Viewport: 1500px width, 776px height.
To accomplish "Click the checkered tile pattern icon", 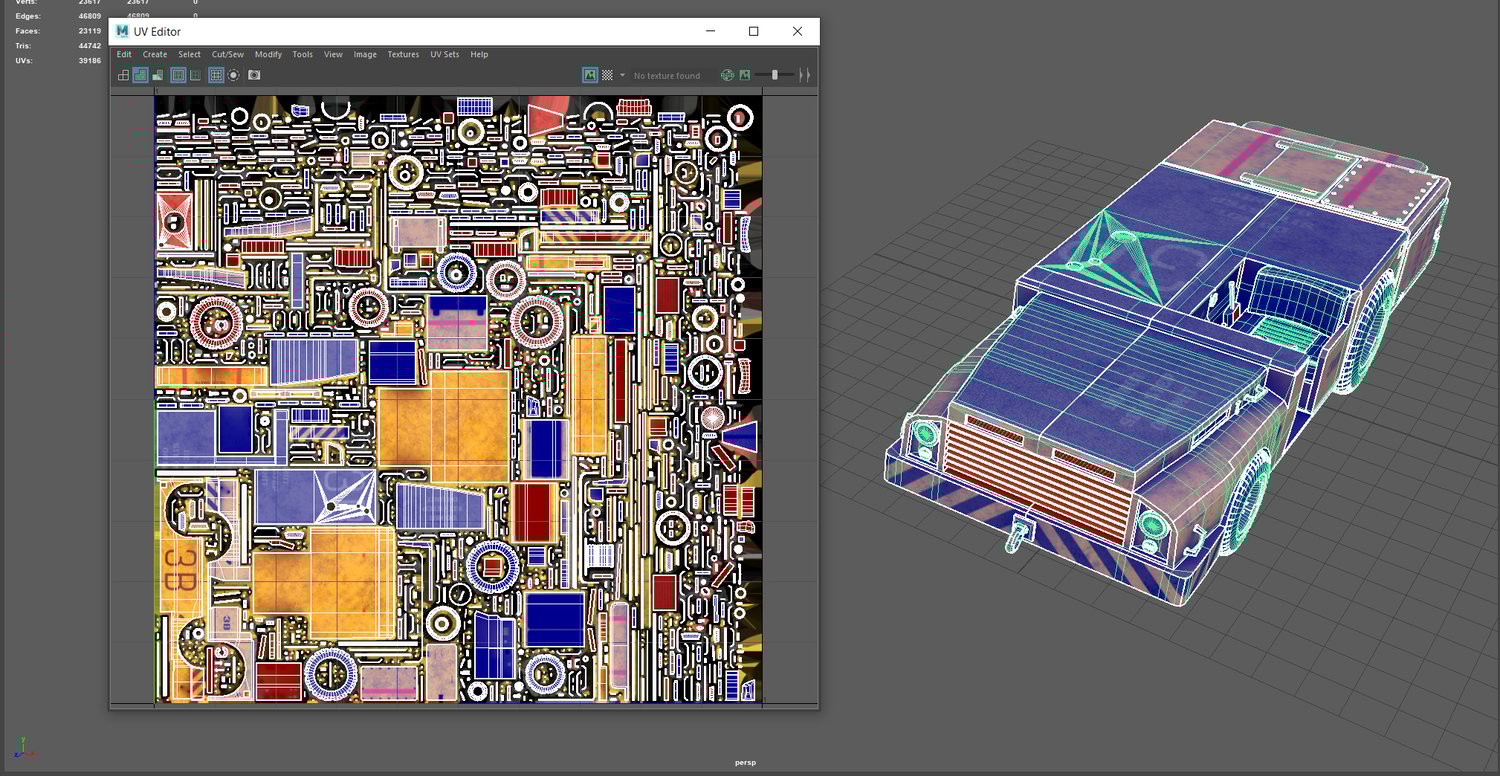I will tap(607, 75).
